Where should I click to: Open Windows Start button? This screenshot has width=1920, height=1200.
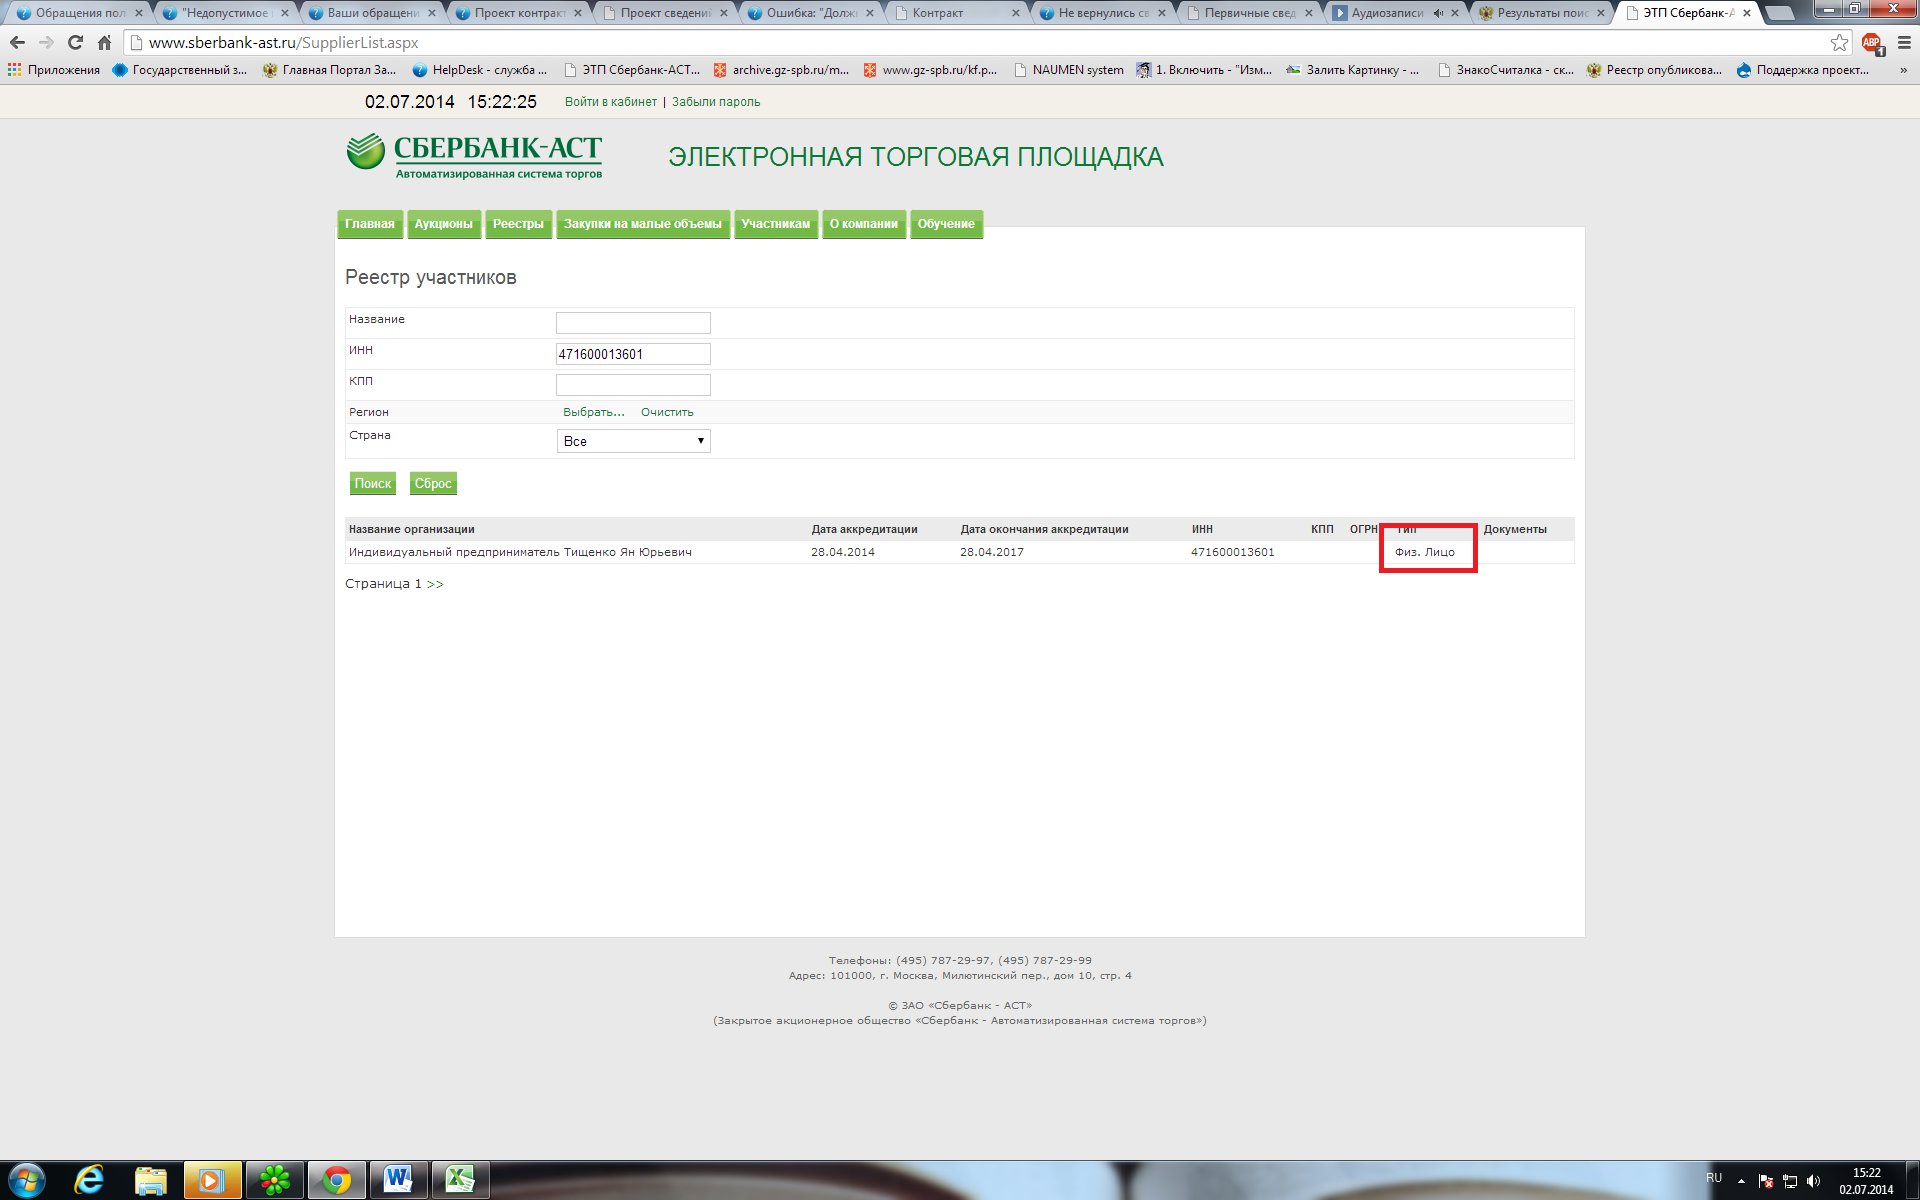point(26,1181)
